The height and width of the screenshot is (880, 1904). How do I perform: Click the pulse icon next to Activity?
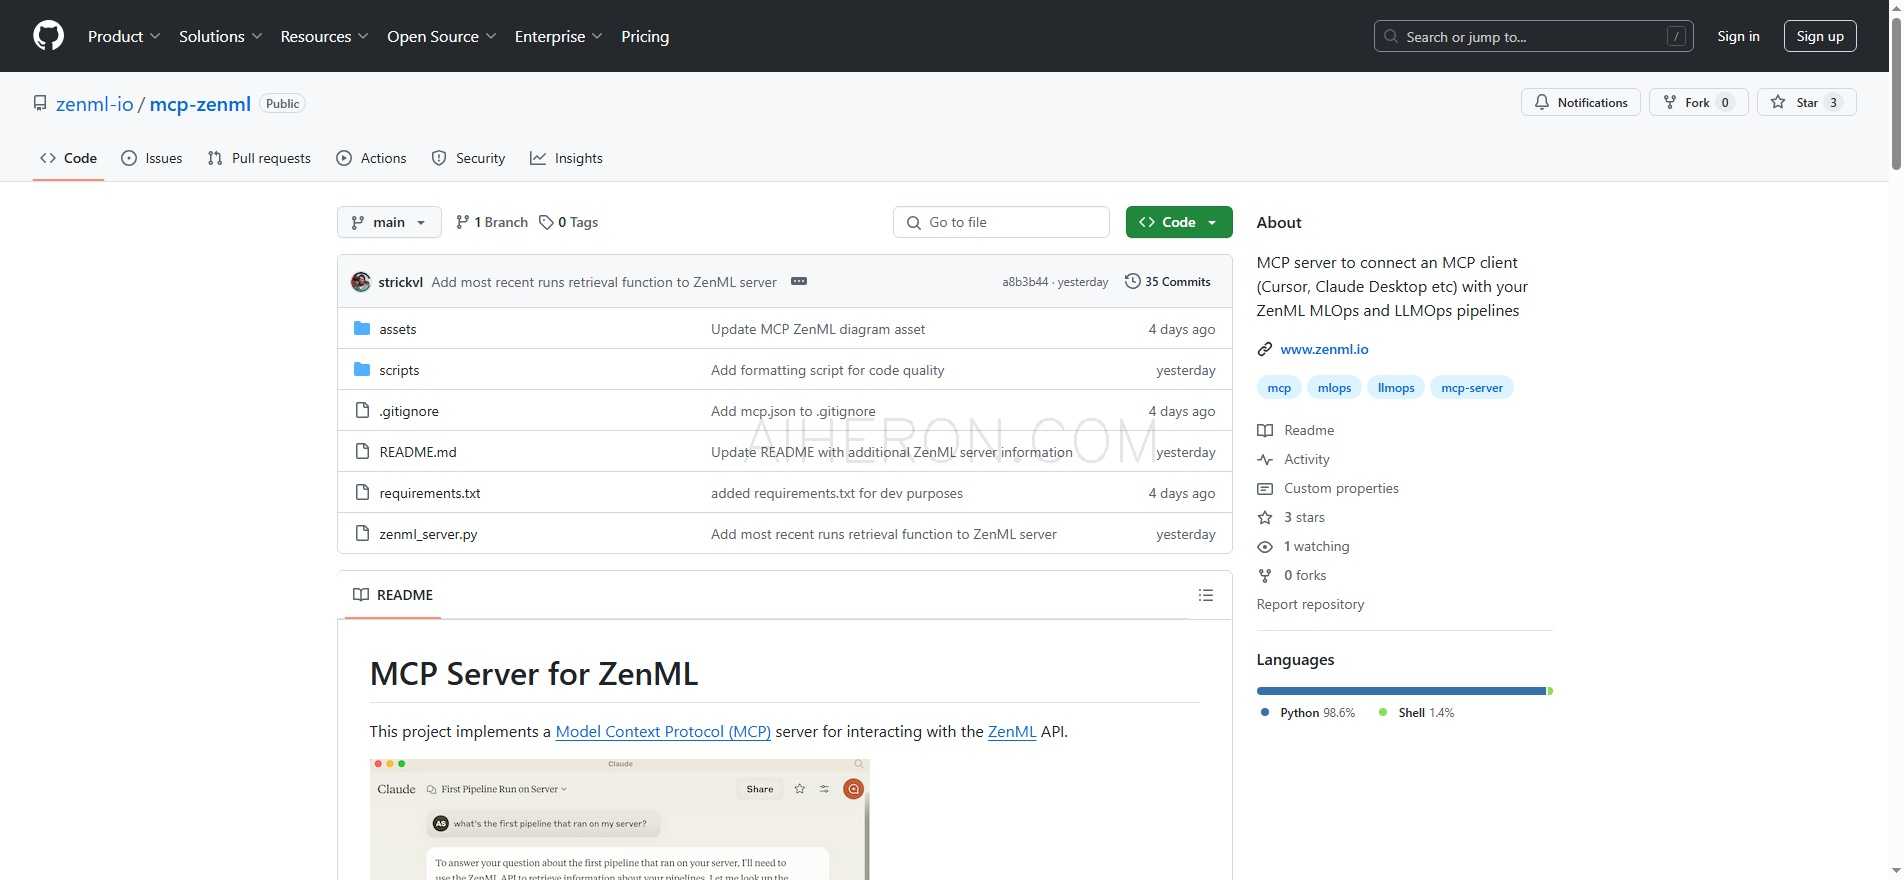(x=1265, y=459)
